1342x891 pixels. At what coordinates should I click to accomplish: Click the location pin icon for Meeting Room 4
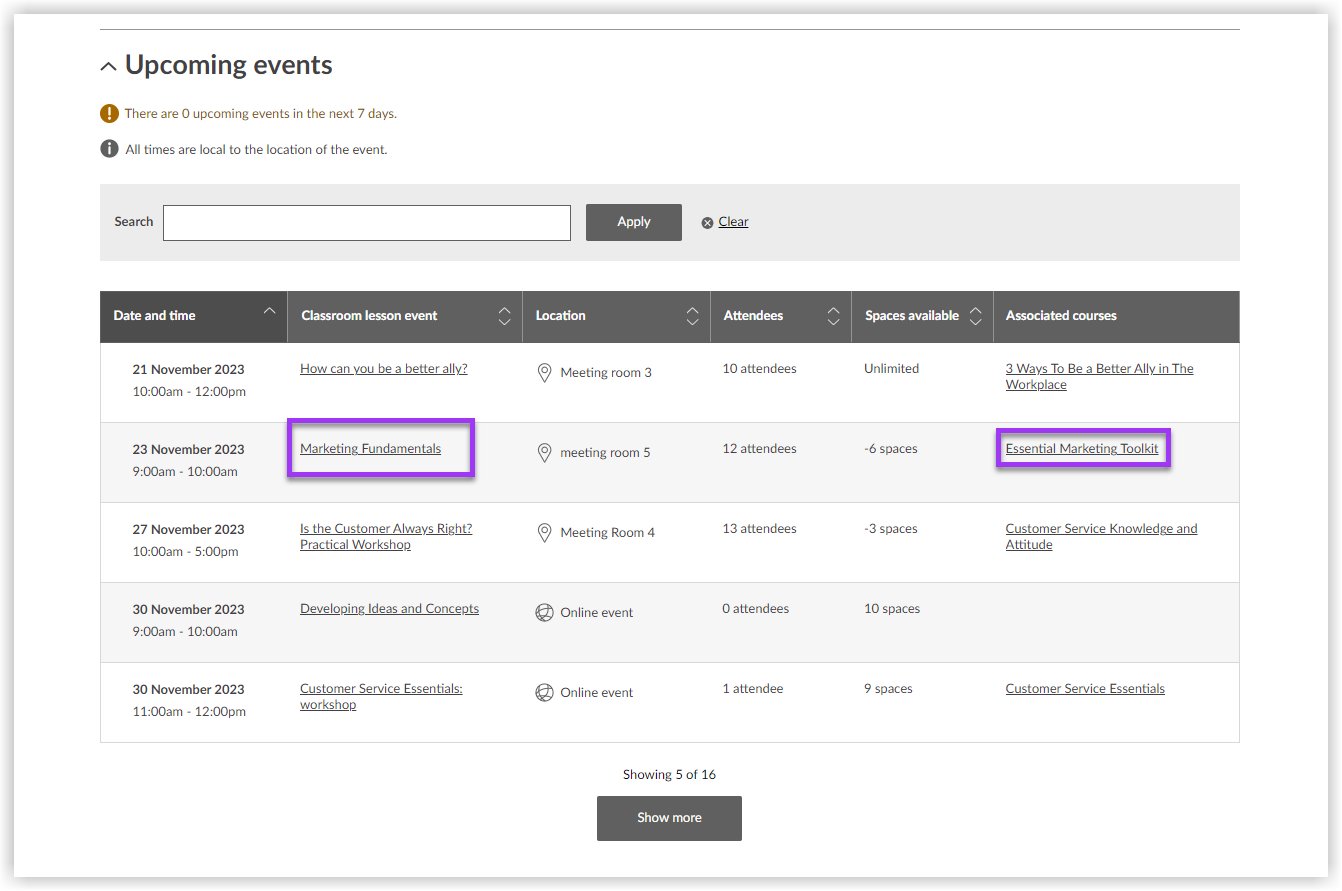coord(544,533)
